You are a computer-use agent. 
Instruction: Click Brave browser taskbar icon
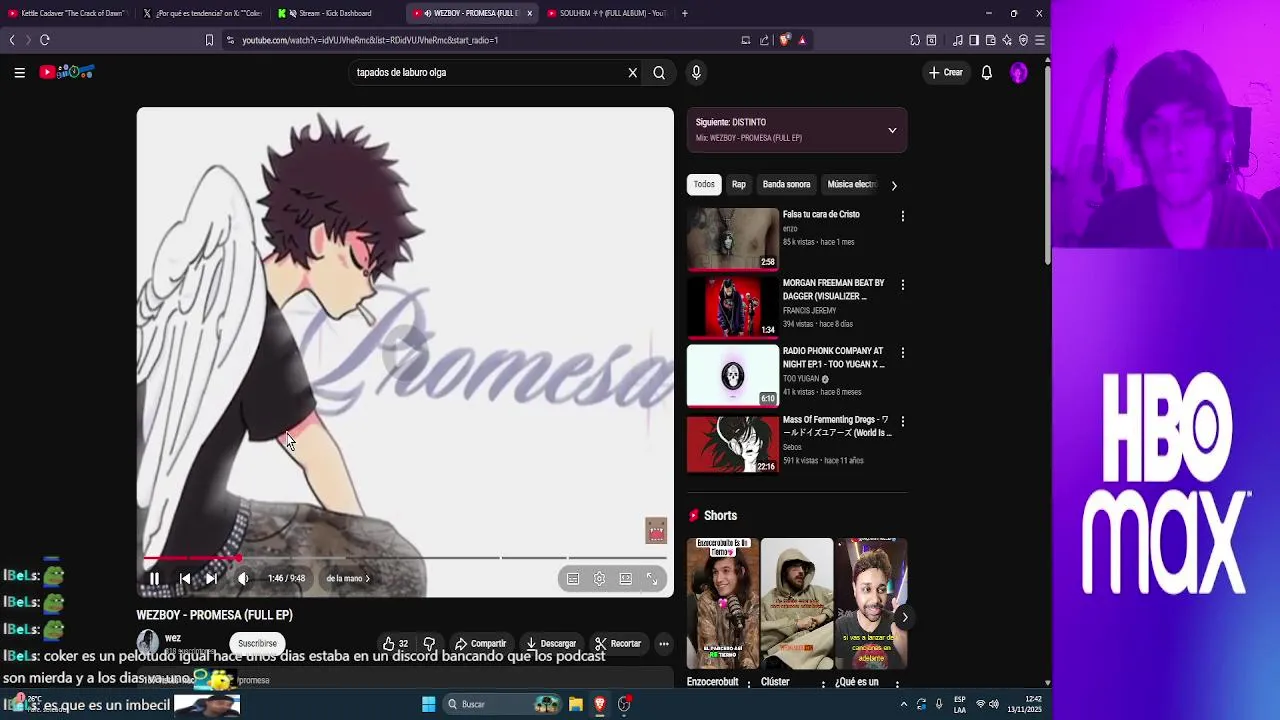600,704
